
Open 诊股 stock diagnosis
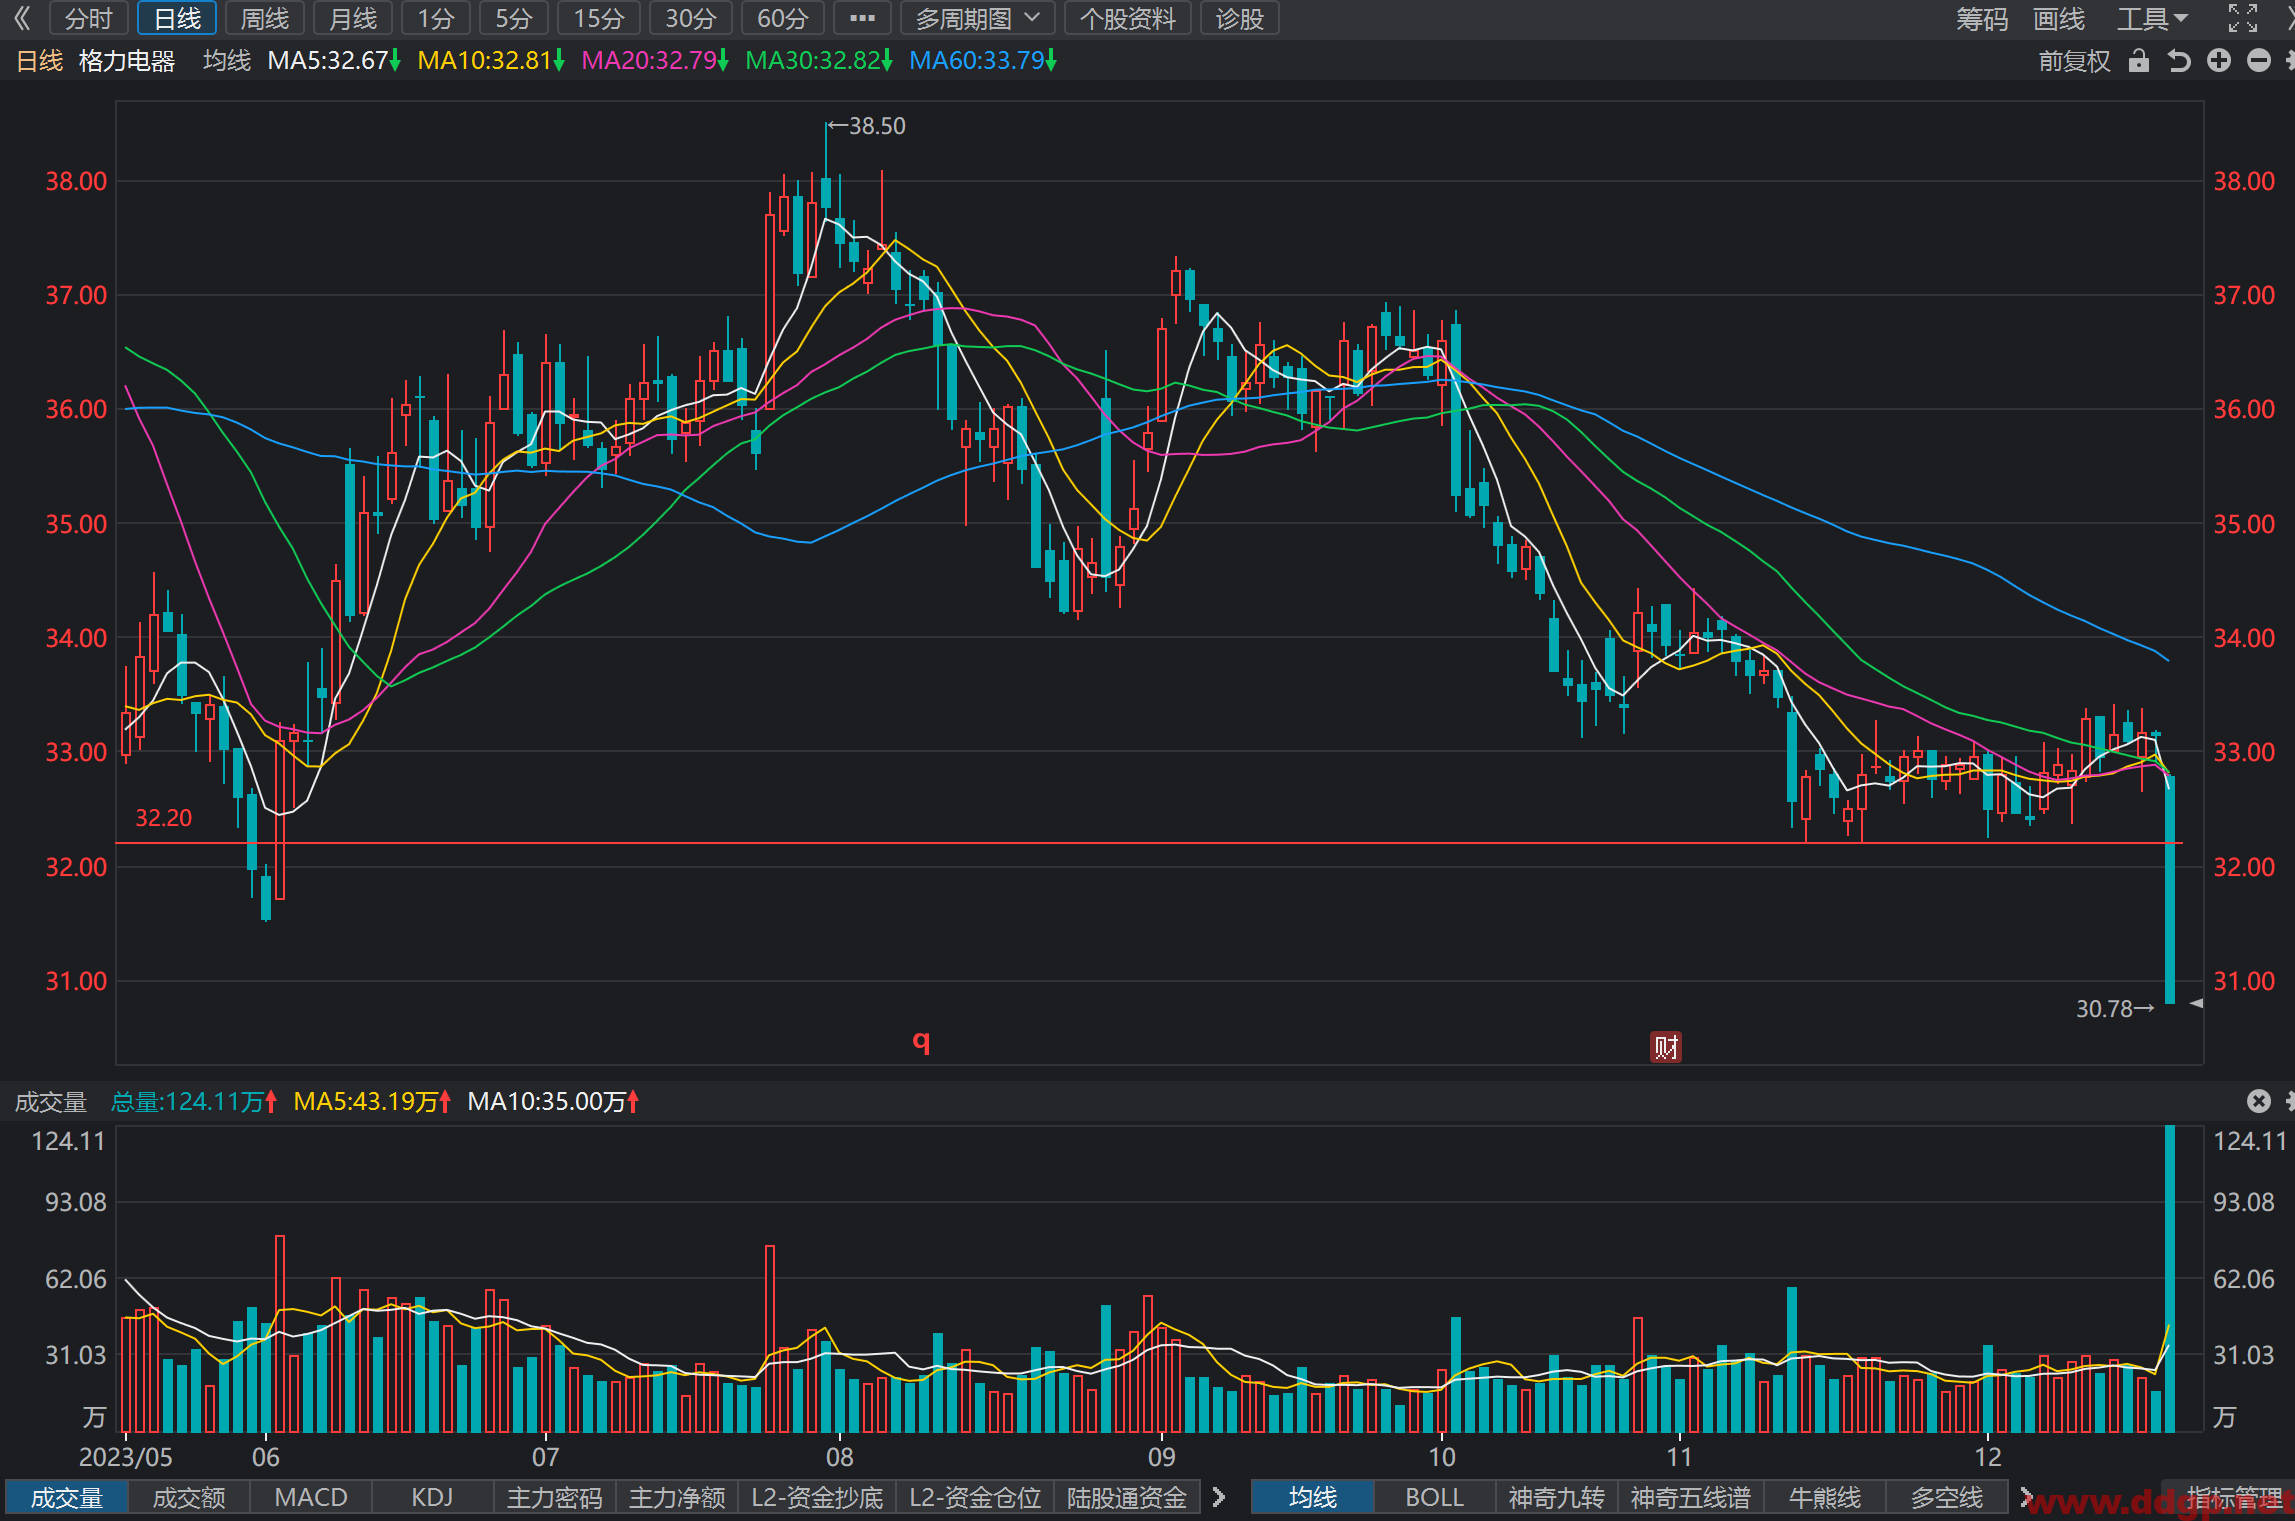tap(1240, 18)
